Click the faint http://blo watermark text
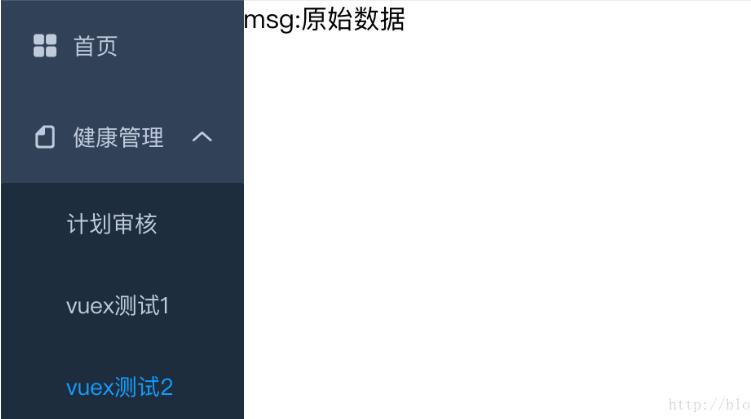Image resolution: width=751 pixels, height=419 pixels. point(709,405)
